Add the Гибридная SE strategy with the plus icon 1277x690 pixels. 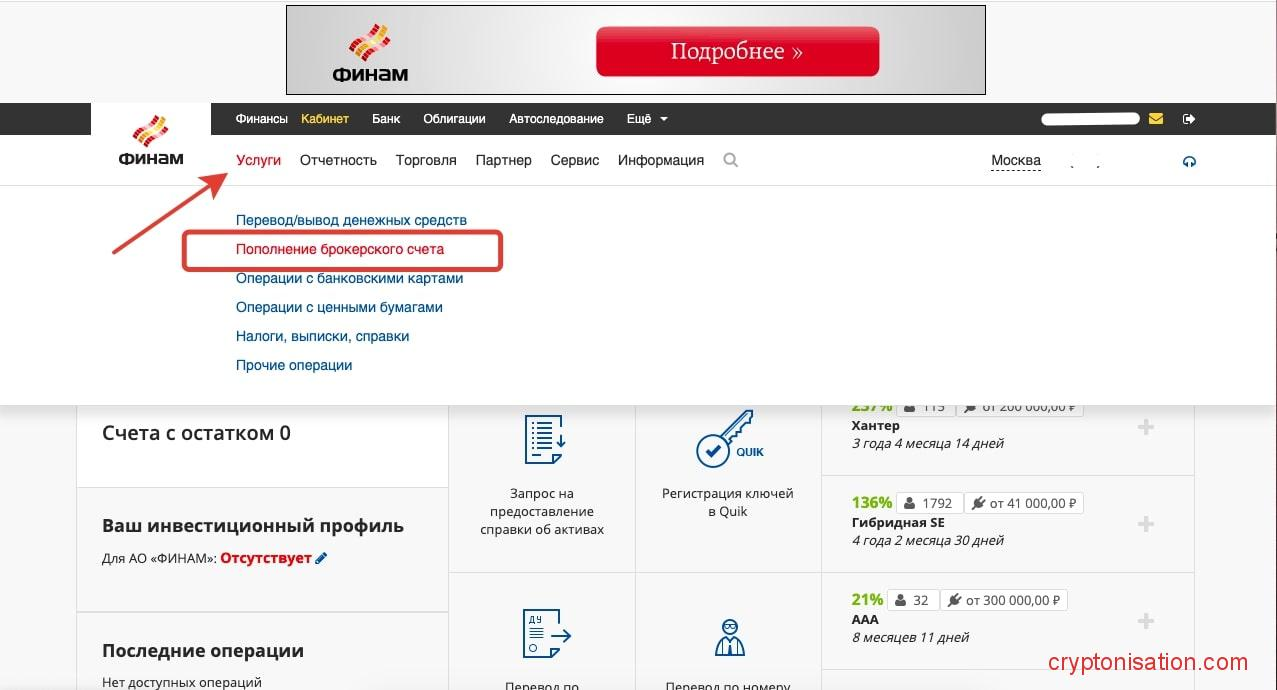1148,523
